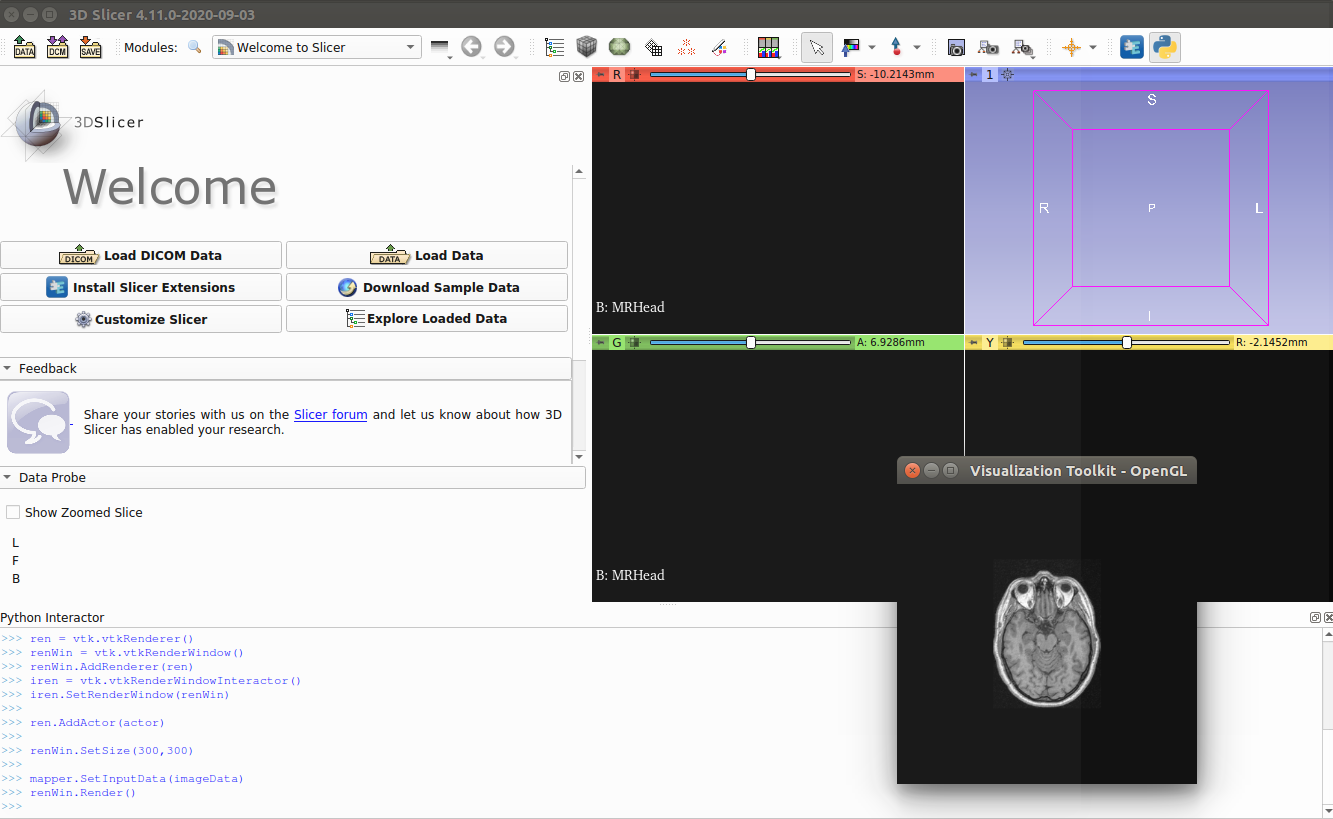Click the Yellow slice offset slider
This screenshot has height=819, width=1333.
click(1126, 342)
